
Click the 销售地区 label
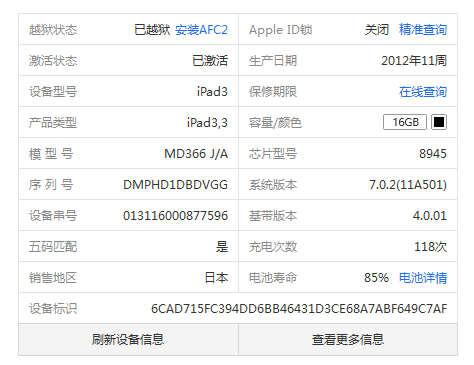[x=53, y=278]
